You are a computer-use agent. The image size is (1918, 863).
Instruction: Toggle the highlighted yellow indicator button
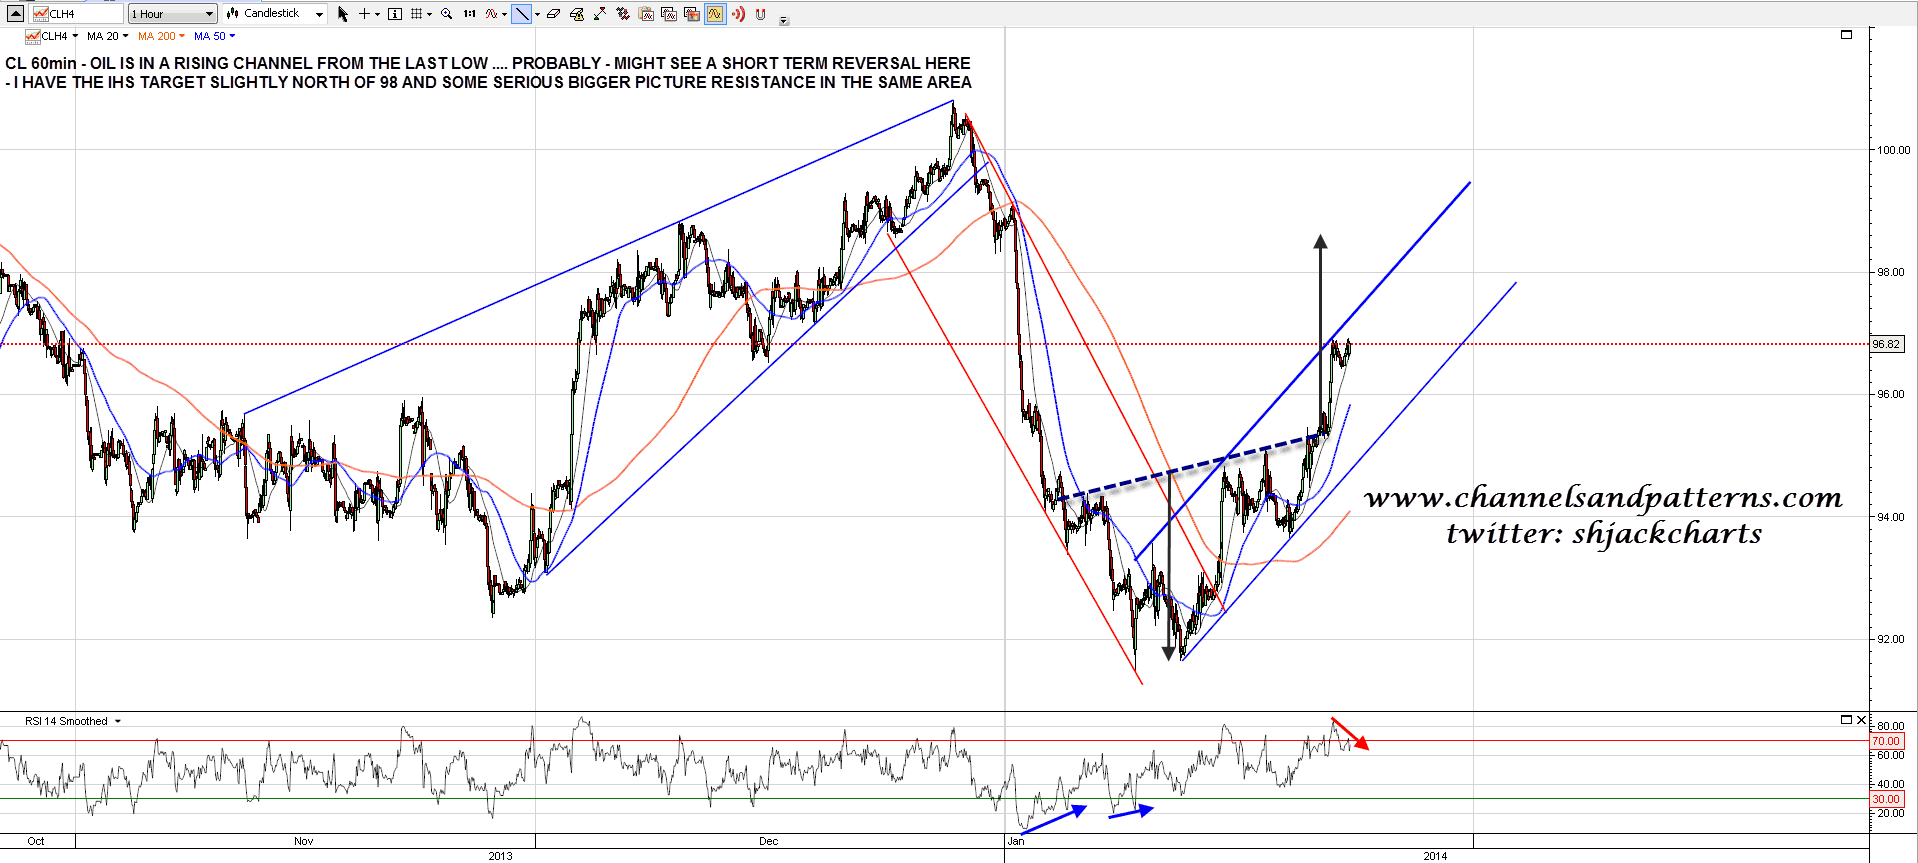pos(715,14)
